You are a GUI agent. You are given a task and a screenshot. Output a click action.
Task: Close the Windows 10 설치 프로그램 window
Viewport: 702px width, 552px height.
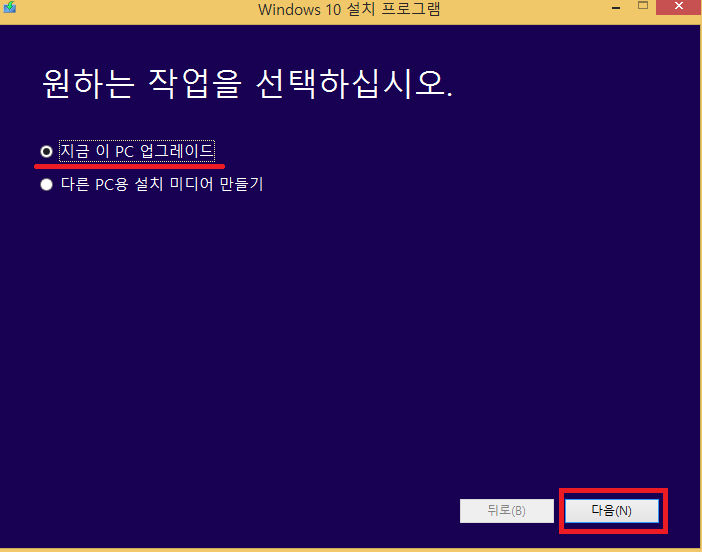click(x=679, y=7)
